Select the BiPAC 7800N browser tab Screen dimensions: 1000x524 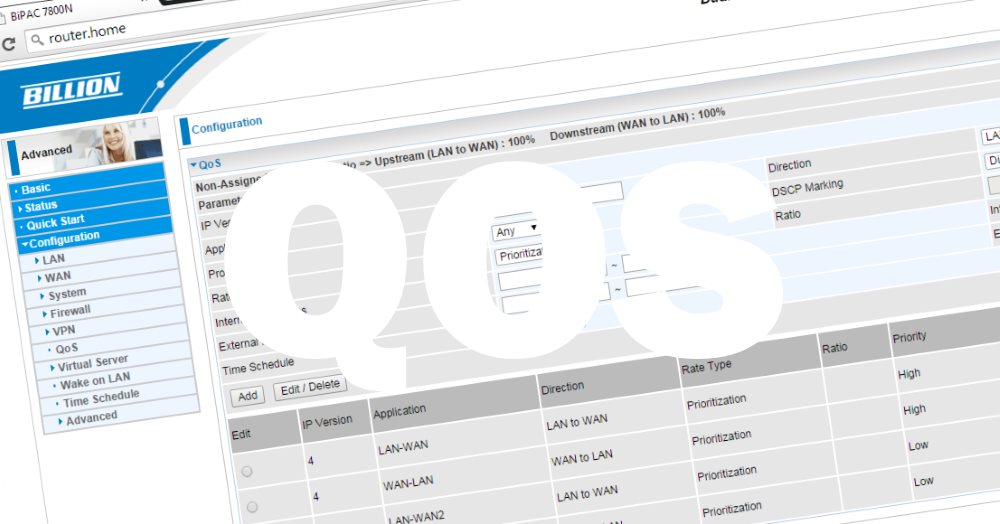click(40, 12)
